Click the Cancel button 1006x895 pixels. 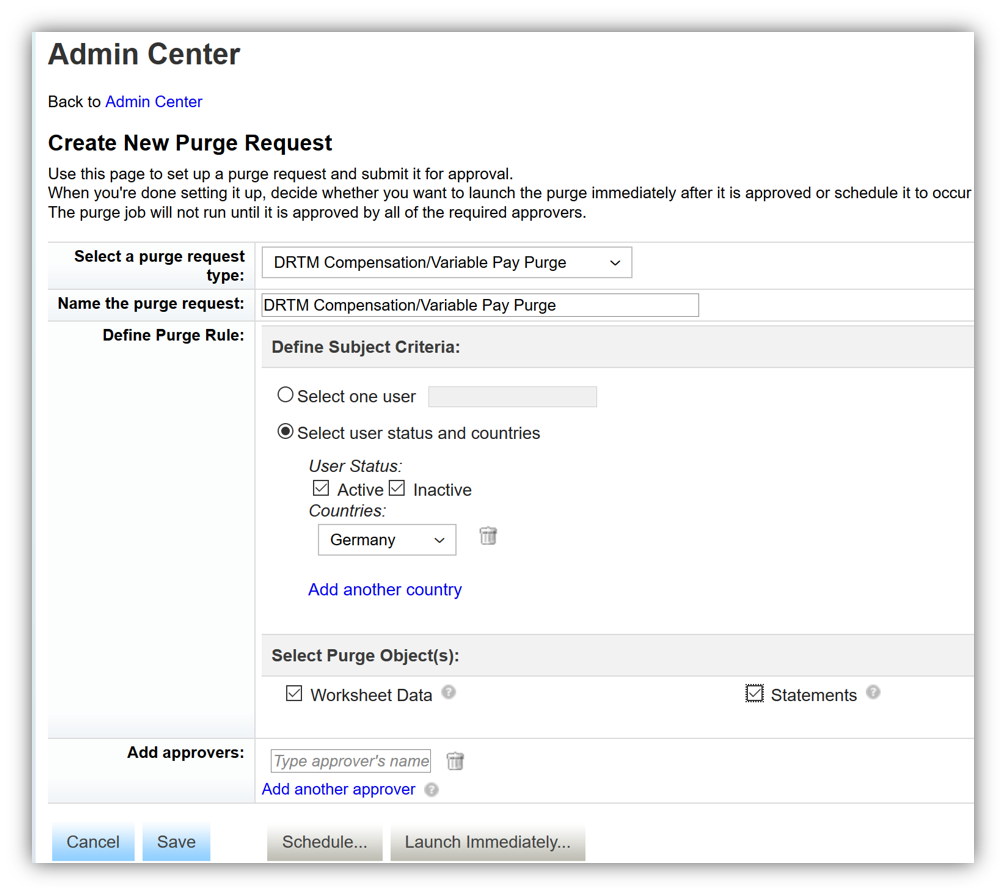click(x=93, y=842)
